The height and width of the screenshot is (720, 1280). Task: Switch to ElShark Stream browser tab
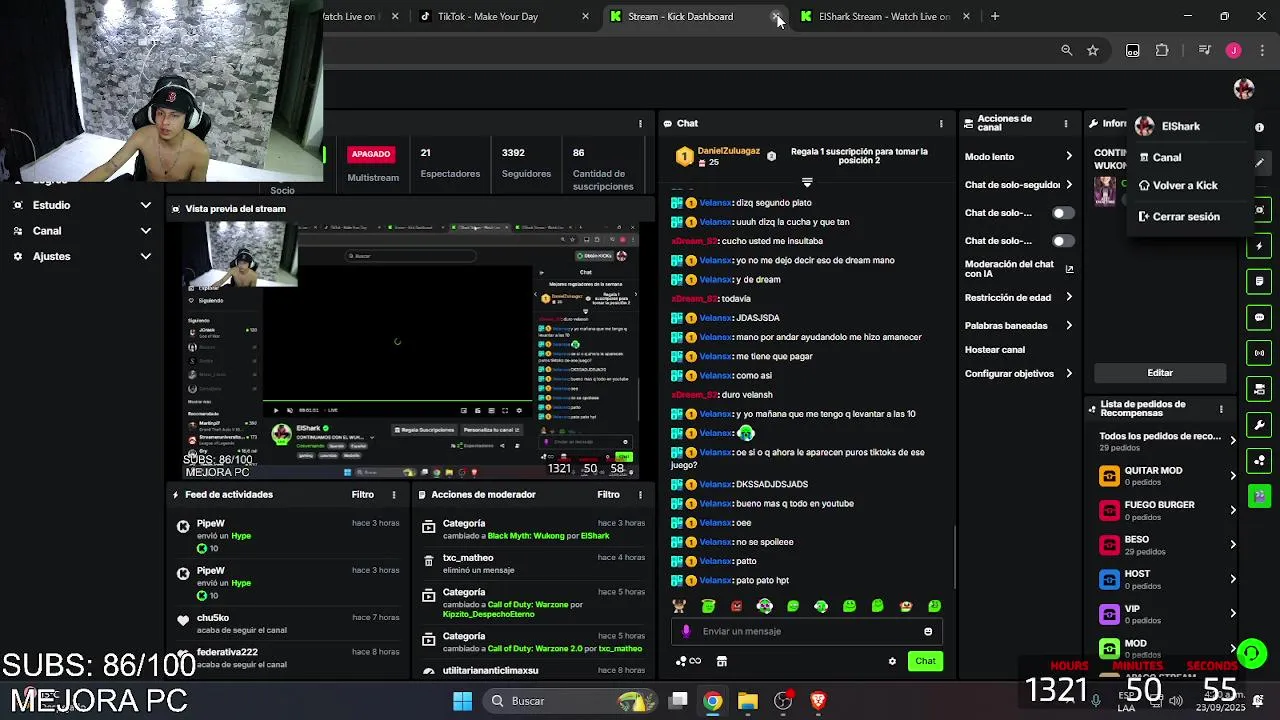point(884,16)
